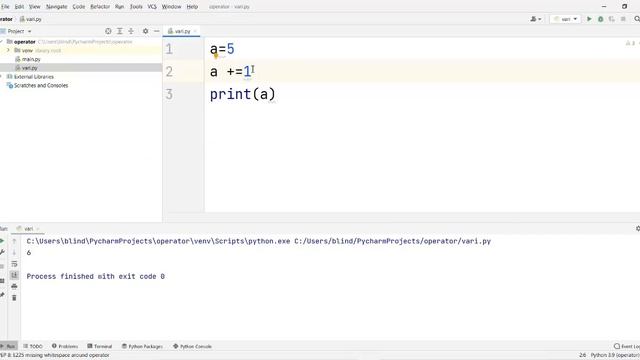Open the Python Console tool window
The image size is (640, 360).
(x=192, y=346)
